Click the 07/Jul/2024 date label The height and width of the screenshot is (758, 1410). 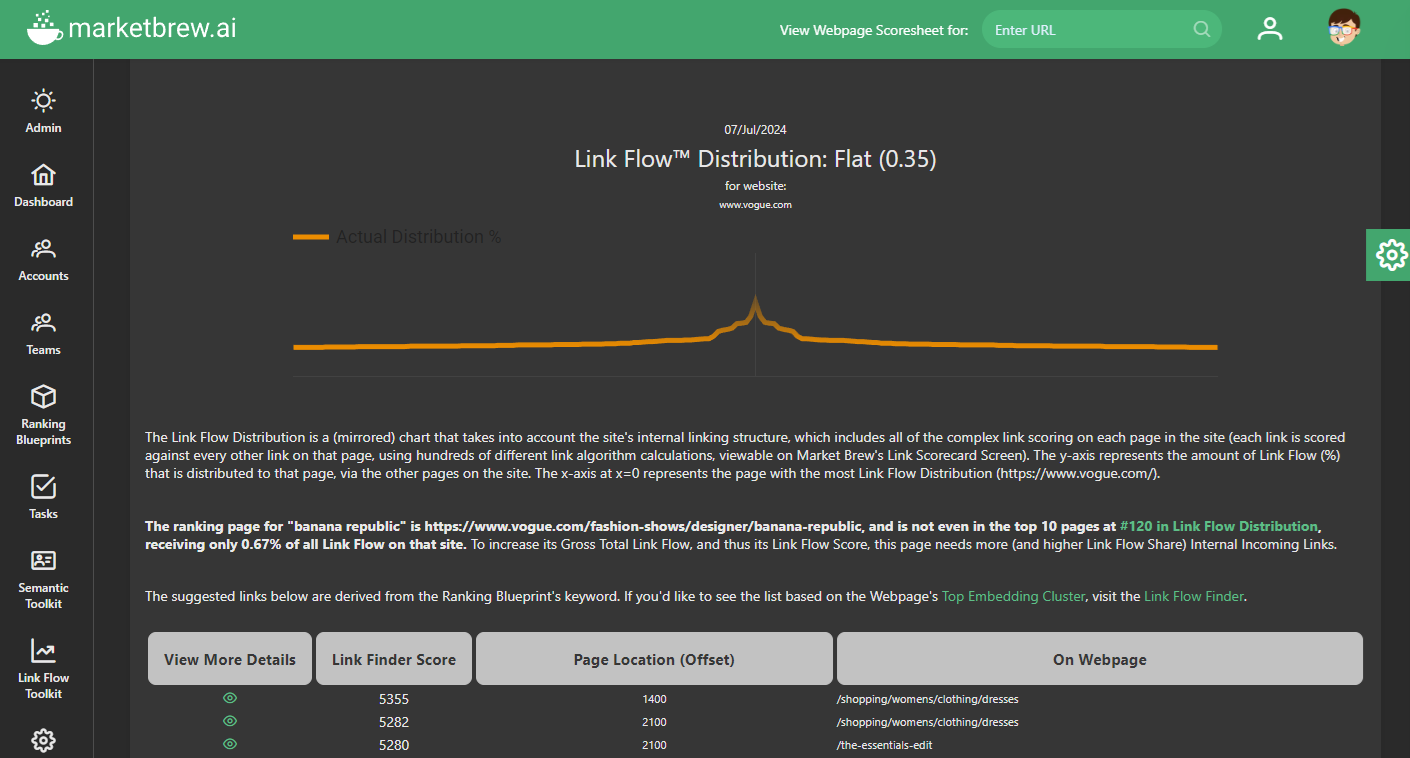coord(755,130)
